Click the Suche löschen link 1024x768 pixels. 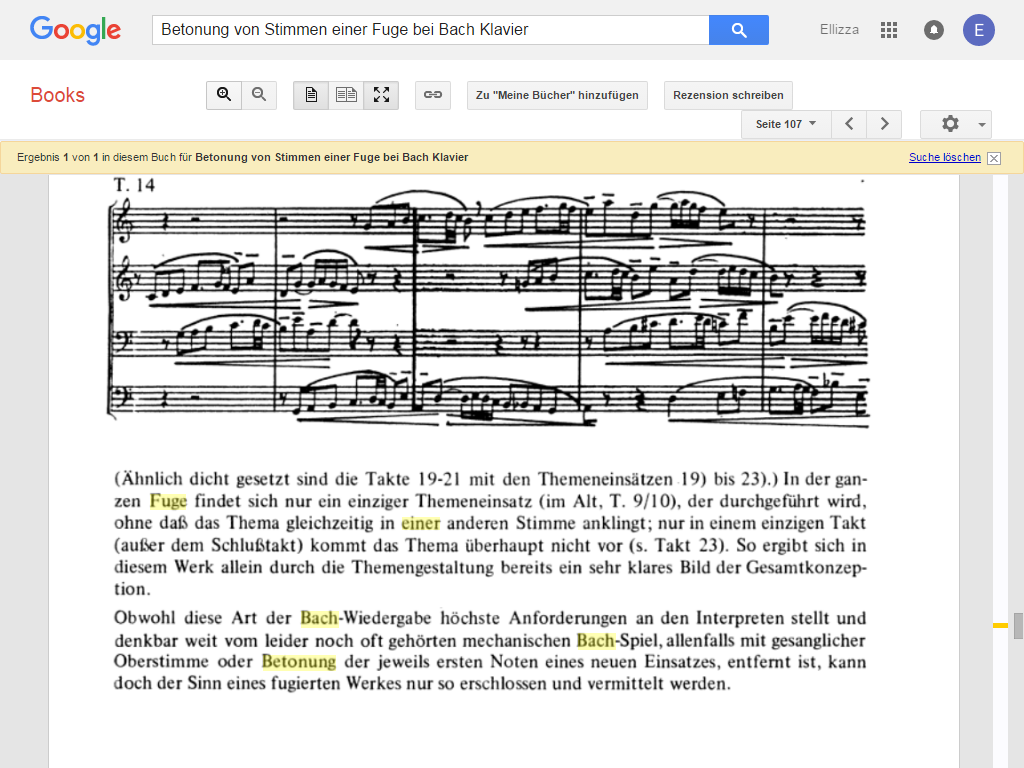pos(944,157)
